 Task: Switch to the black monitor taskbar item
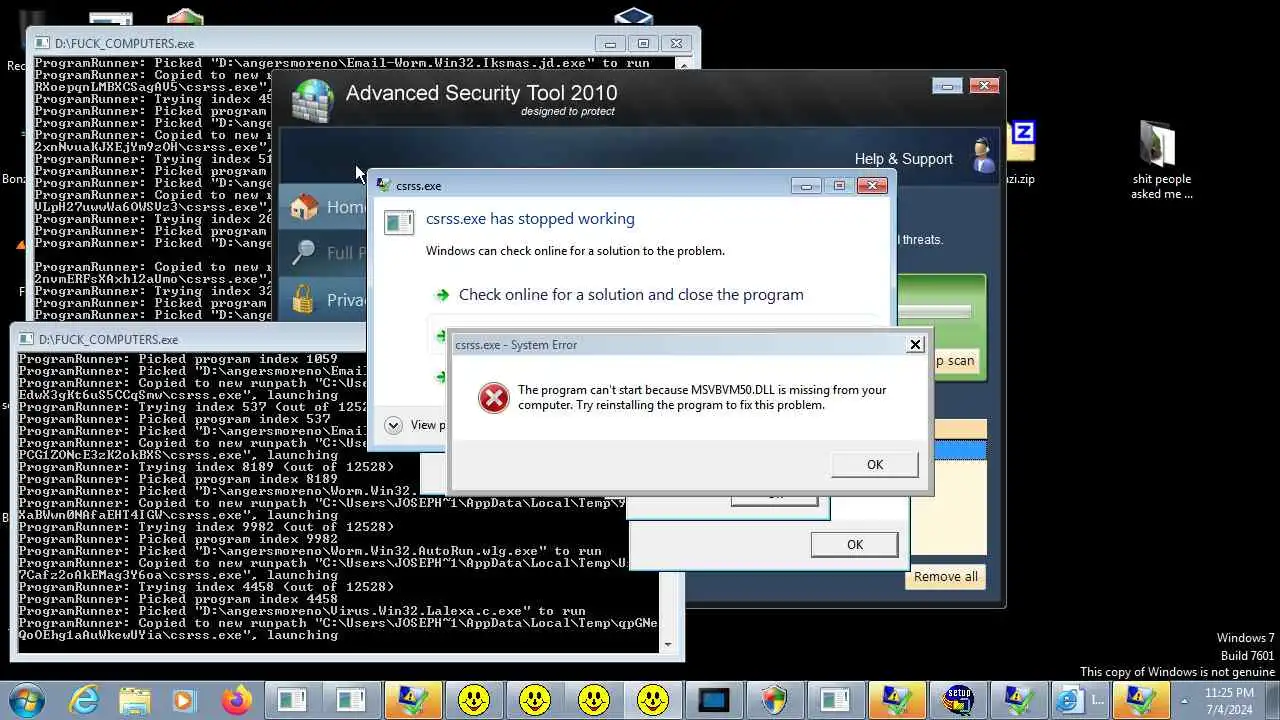click(713, 700)
